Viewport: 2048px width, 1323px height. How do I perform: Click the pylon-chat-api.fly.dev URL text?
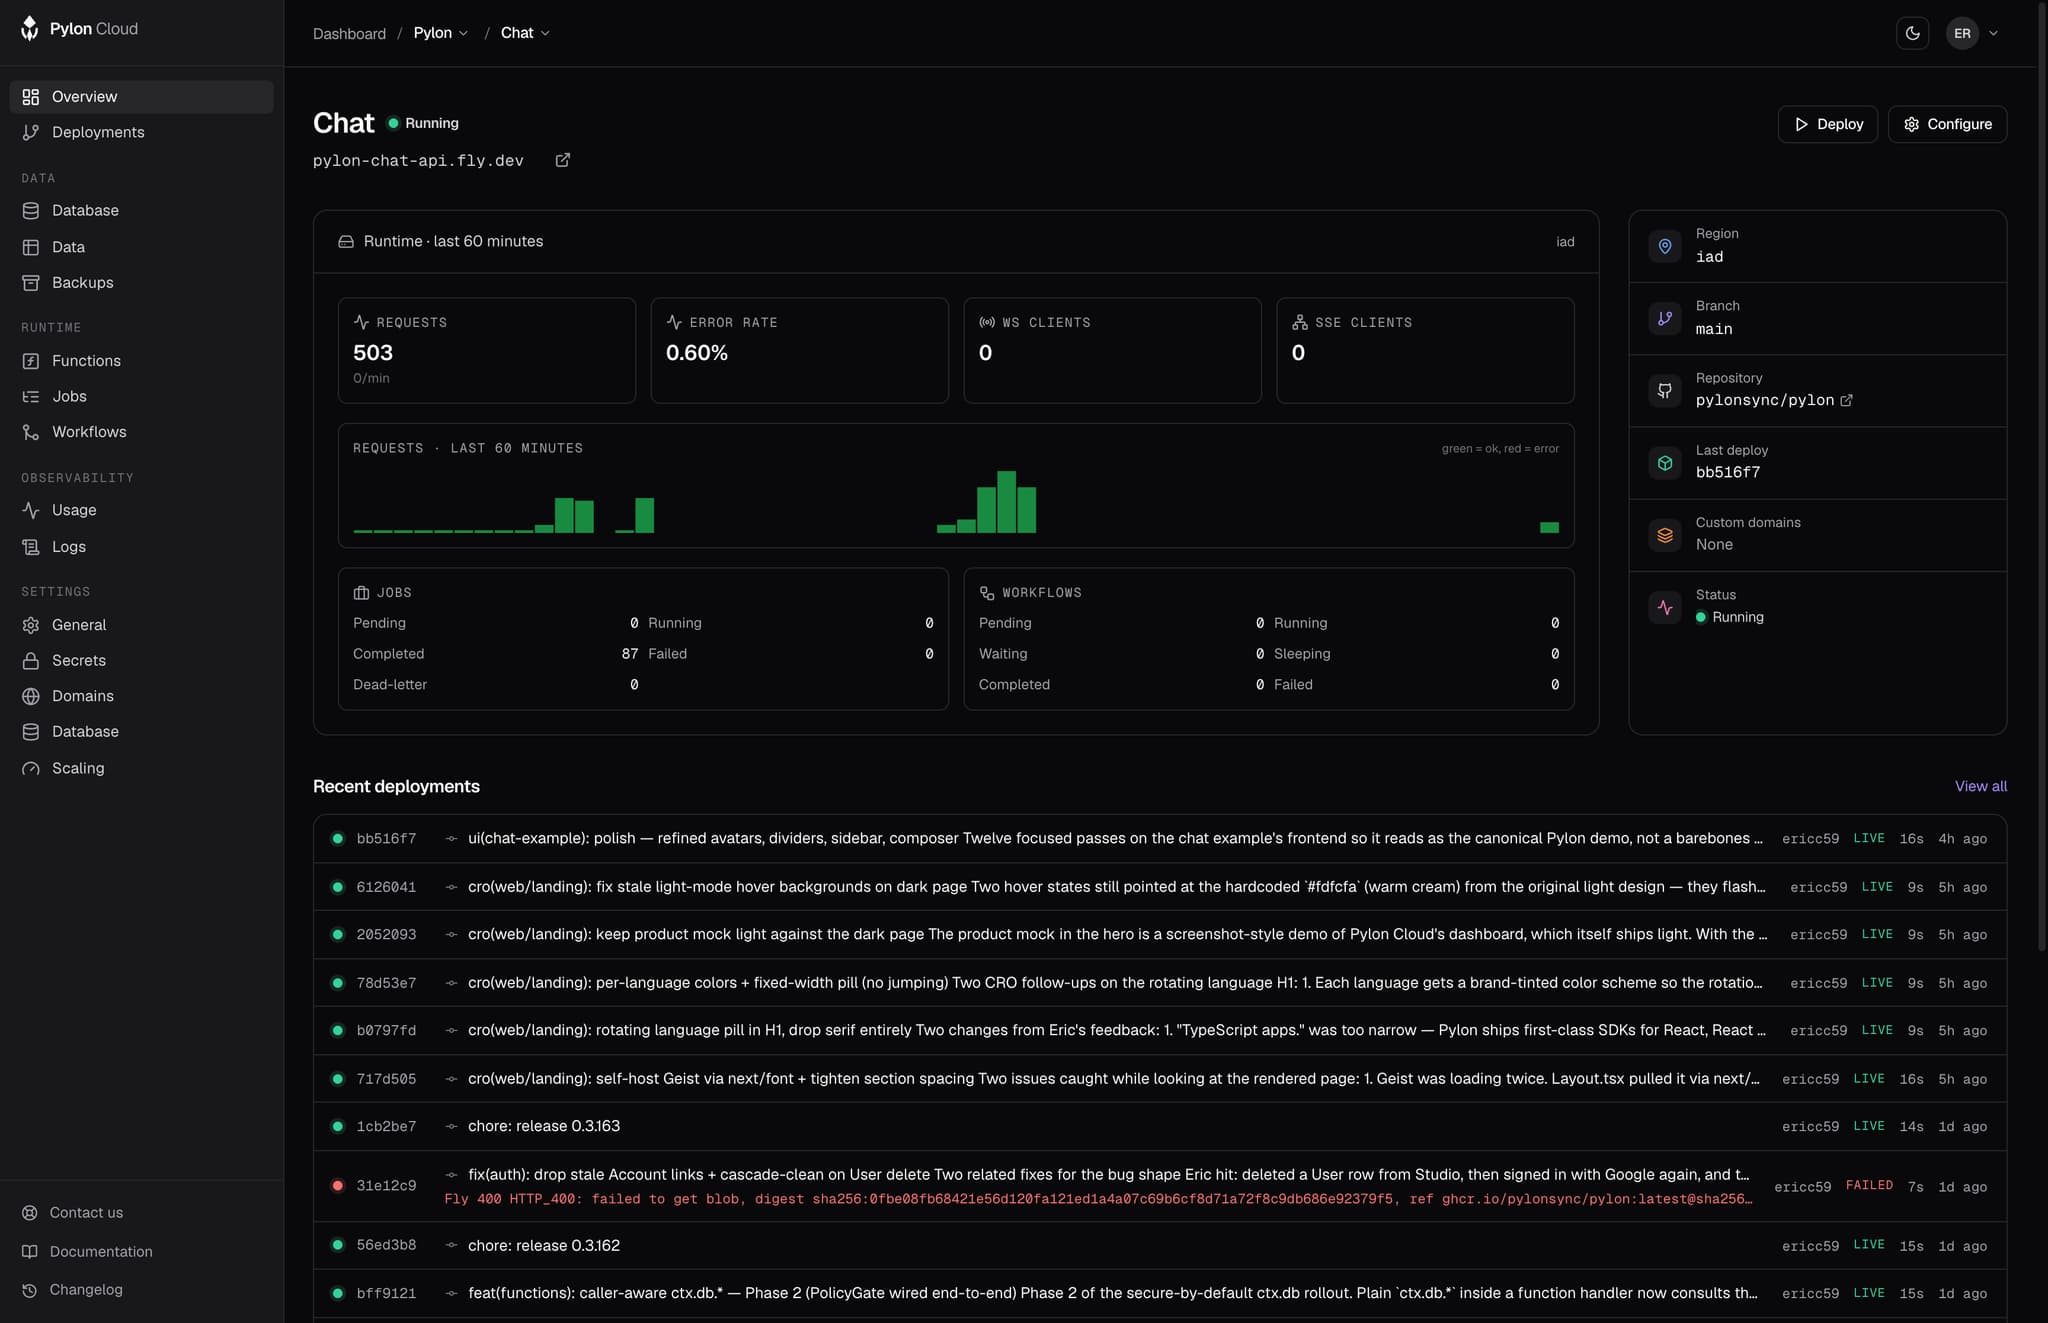pyautogui.click(x=418, y=161)
